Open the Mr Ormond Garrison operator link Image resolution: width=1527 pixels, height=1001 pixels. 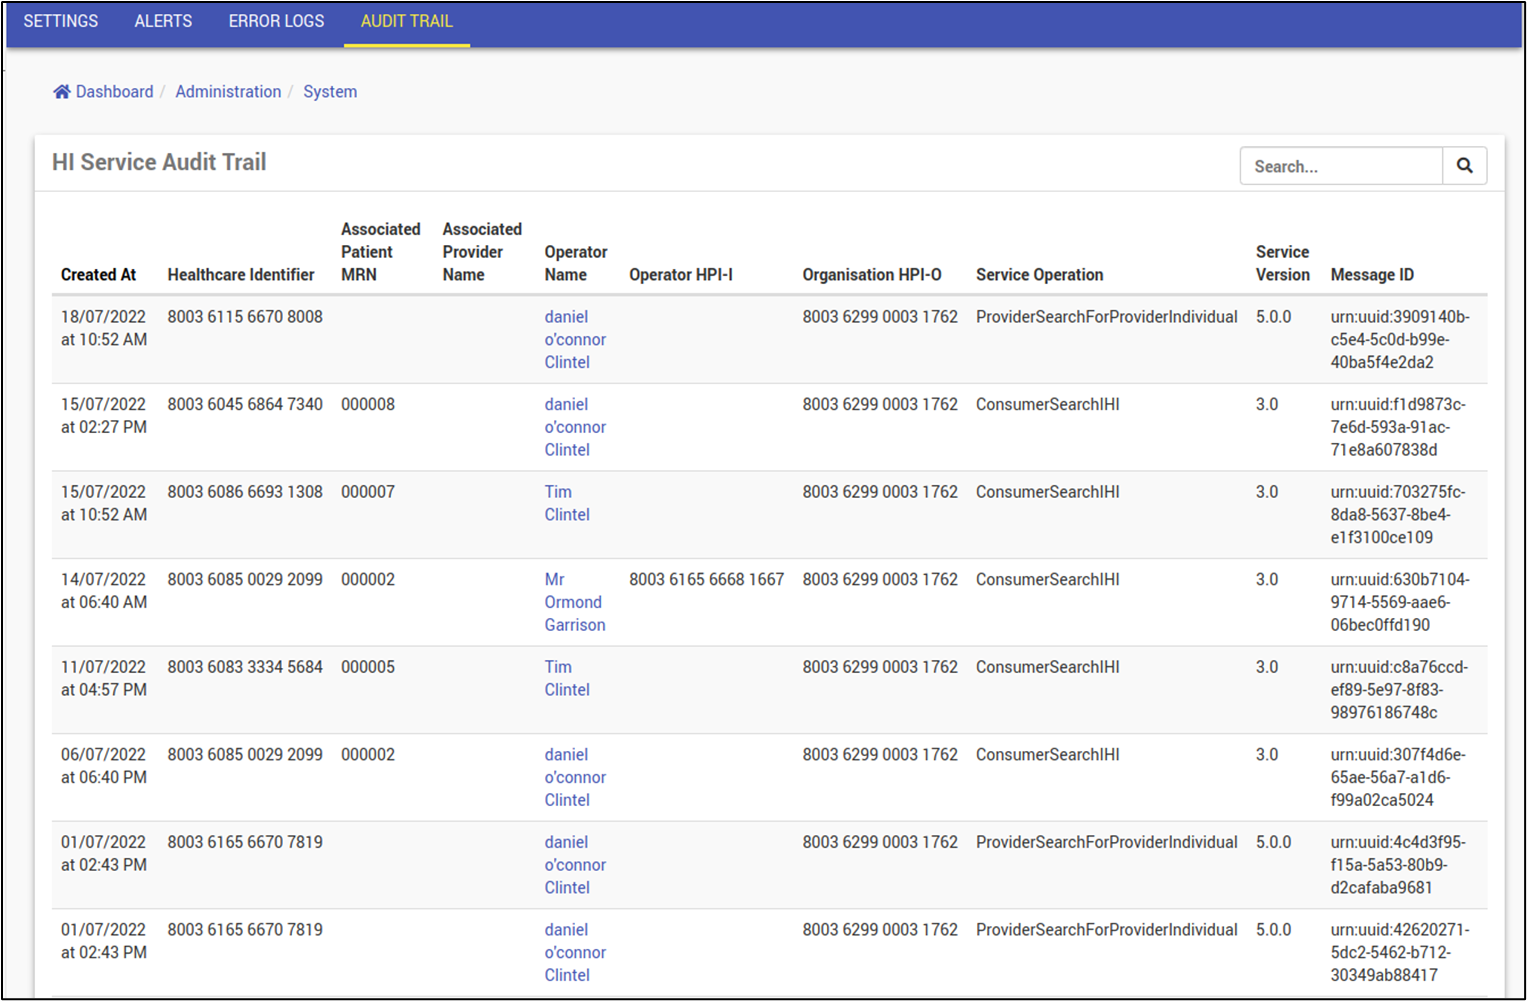pyautogui.click(x=574, y=602)
